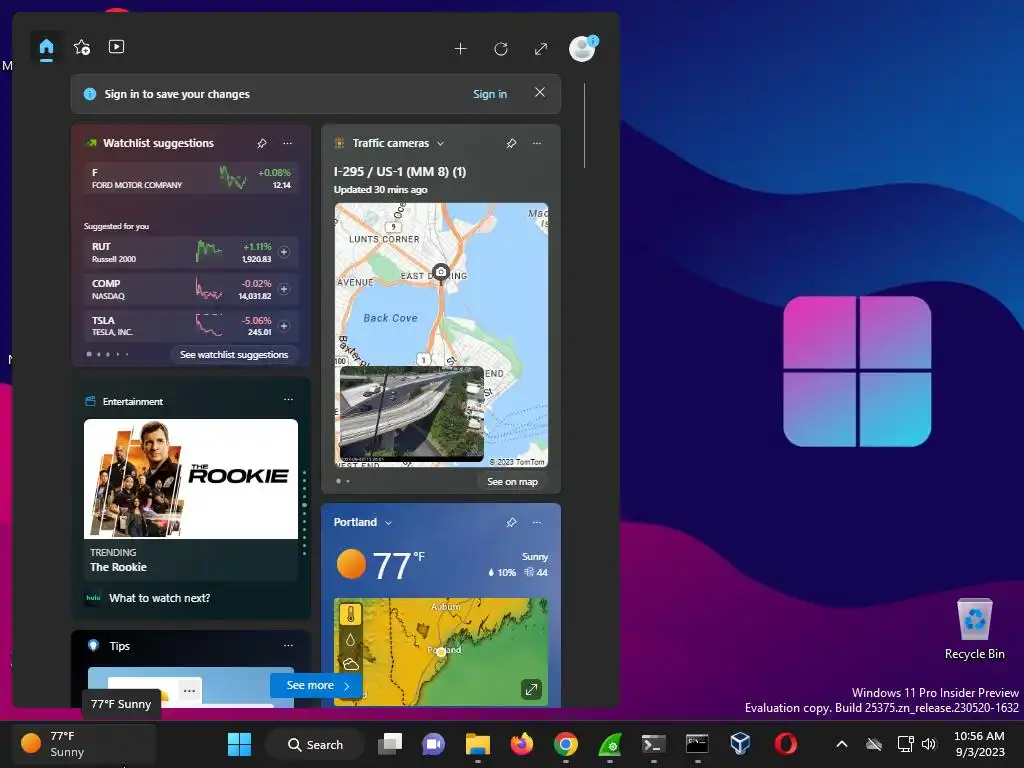This screenshot has height=768, width=1024.
Task: Expand the Portland location dropdown
Action: click(389, 522)
